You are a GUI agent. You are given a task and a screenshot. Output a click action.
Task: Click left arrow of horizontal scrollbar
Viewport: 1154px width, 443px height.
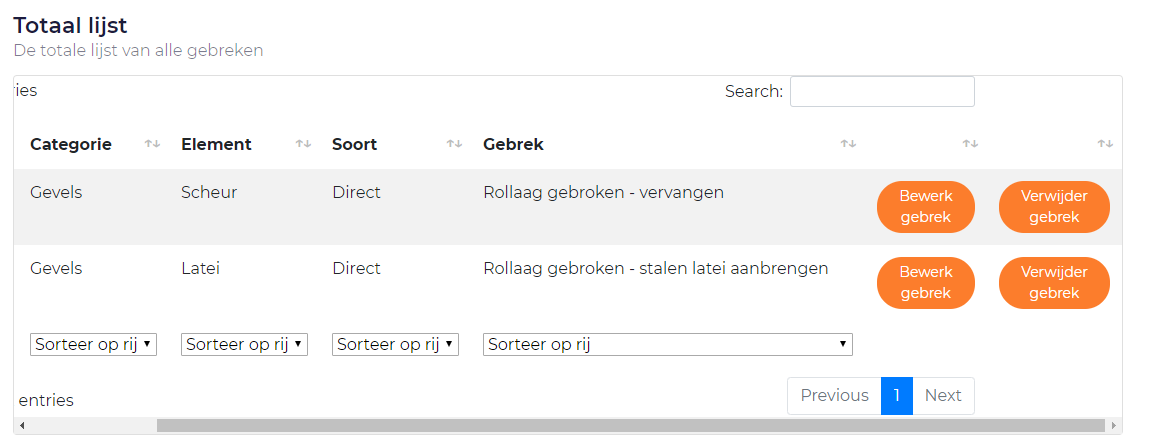tap(22, 426)
